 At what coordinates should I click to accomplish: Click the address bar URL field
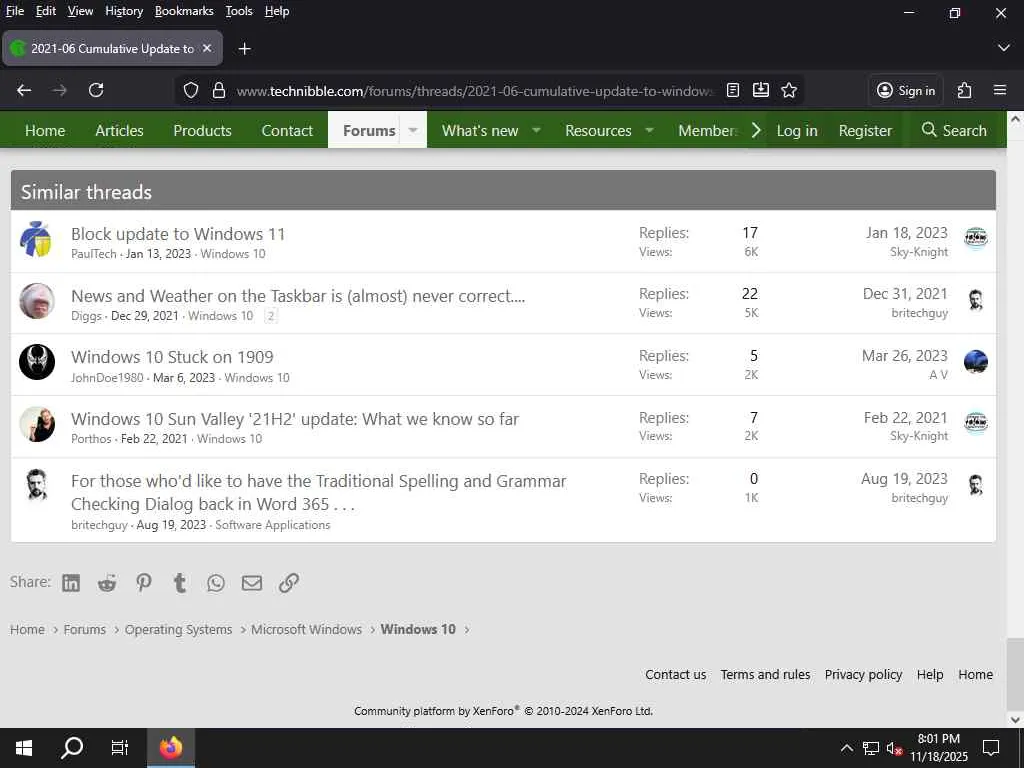click(x=475, y=91)
